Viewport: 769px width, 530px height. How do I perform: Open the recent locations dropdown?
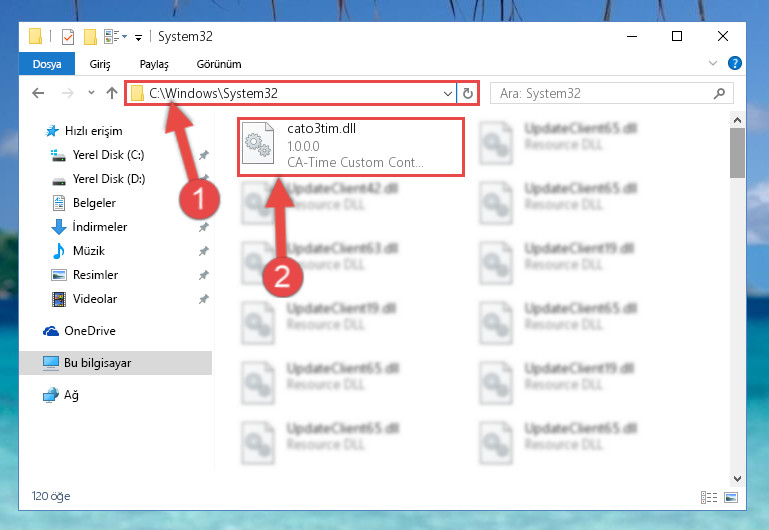[91, 93]
